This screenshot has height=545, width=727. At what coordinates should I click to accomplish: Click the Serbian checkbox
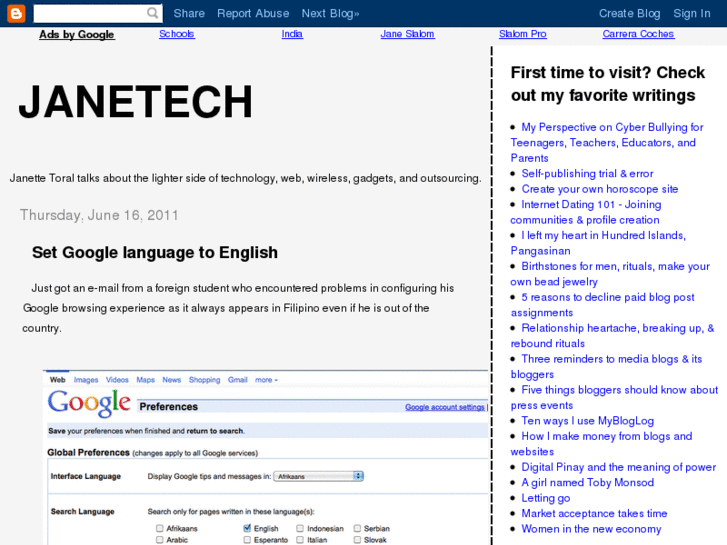[357, 528]
